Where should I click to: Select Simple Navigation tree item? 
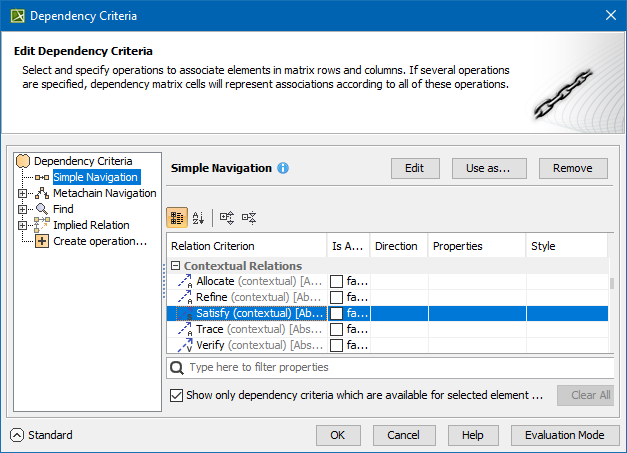pyautogui.click(x=96, y=177)
